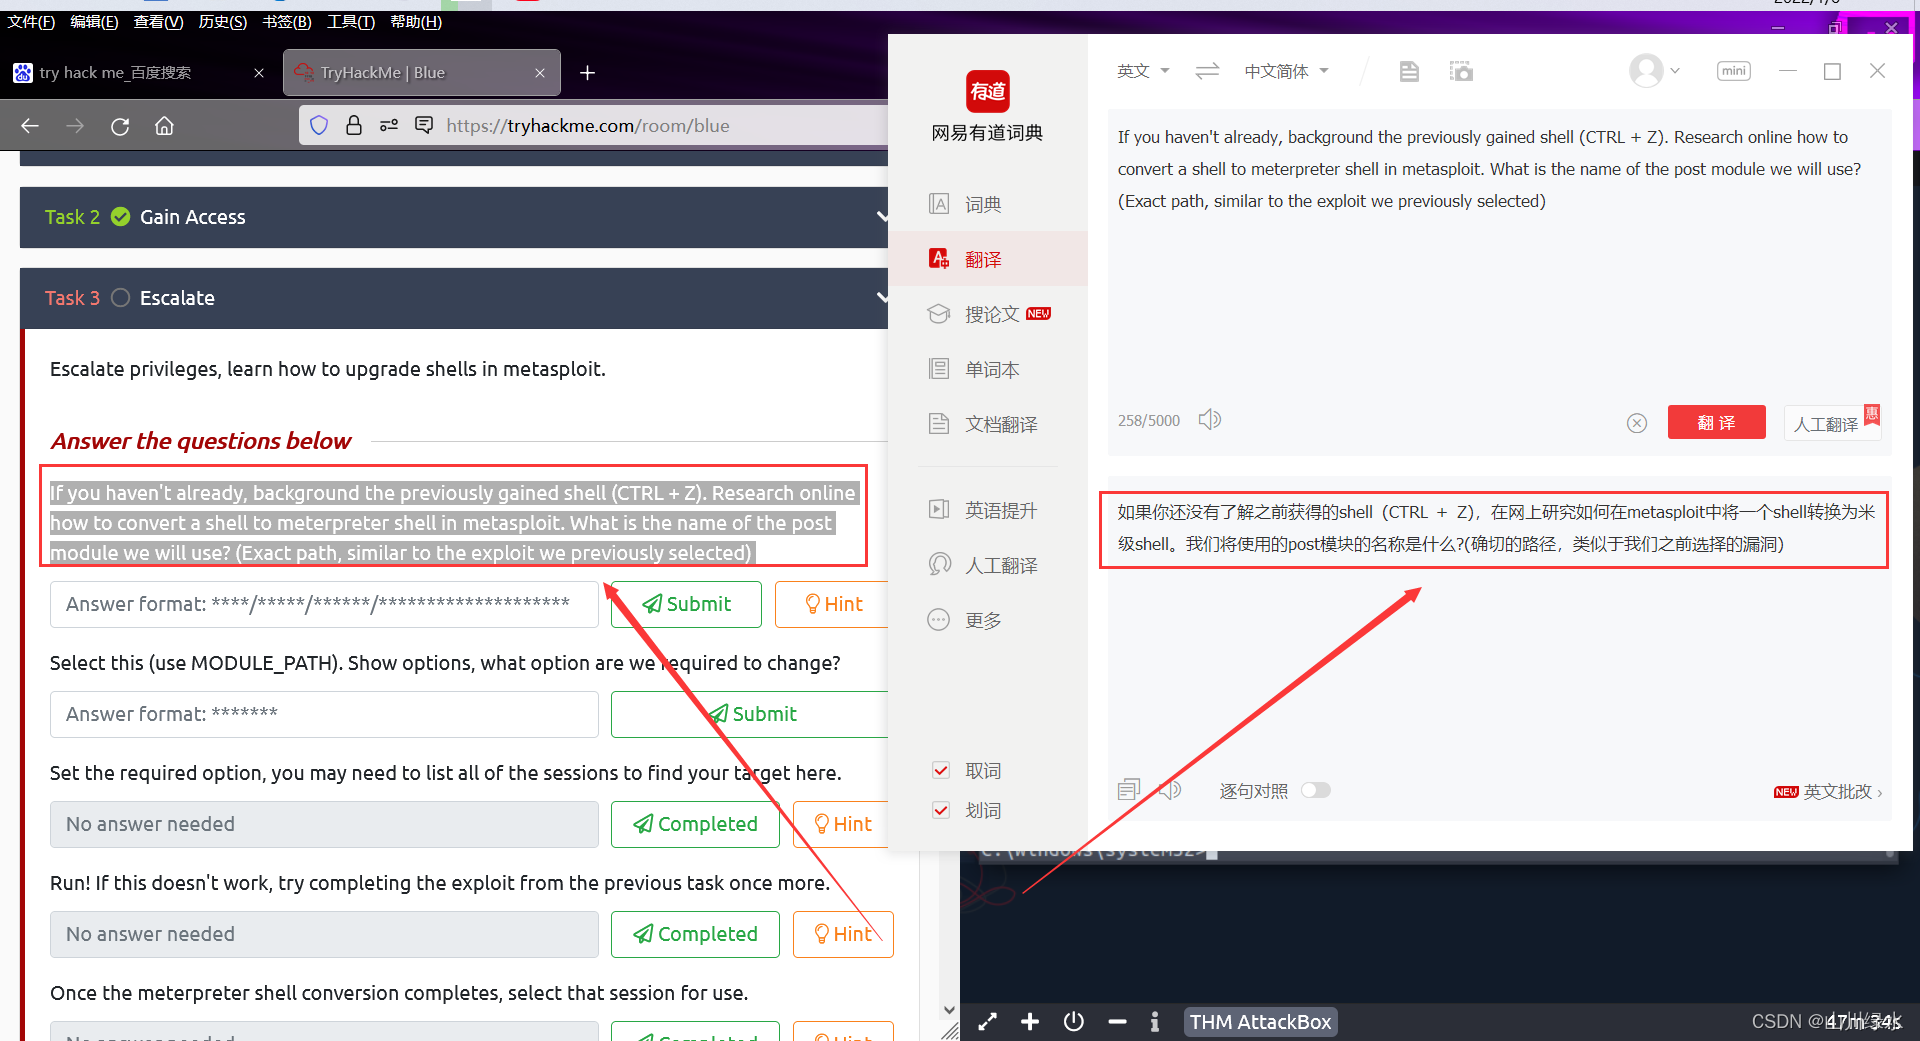
Task: Switch Youdao to mini mode
Action: (1734, 71)
